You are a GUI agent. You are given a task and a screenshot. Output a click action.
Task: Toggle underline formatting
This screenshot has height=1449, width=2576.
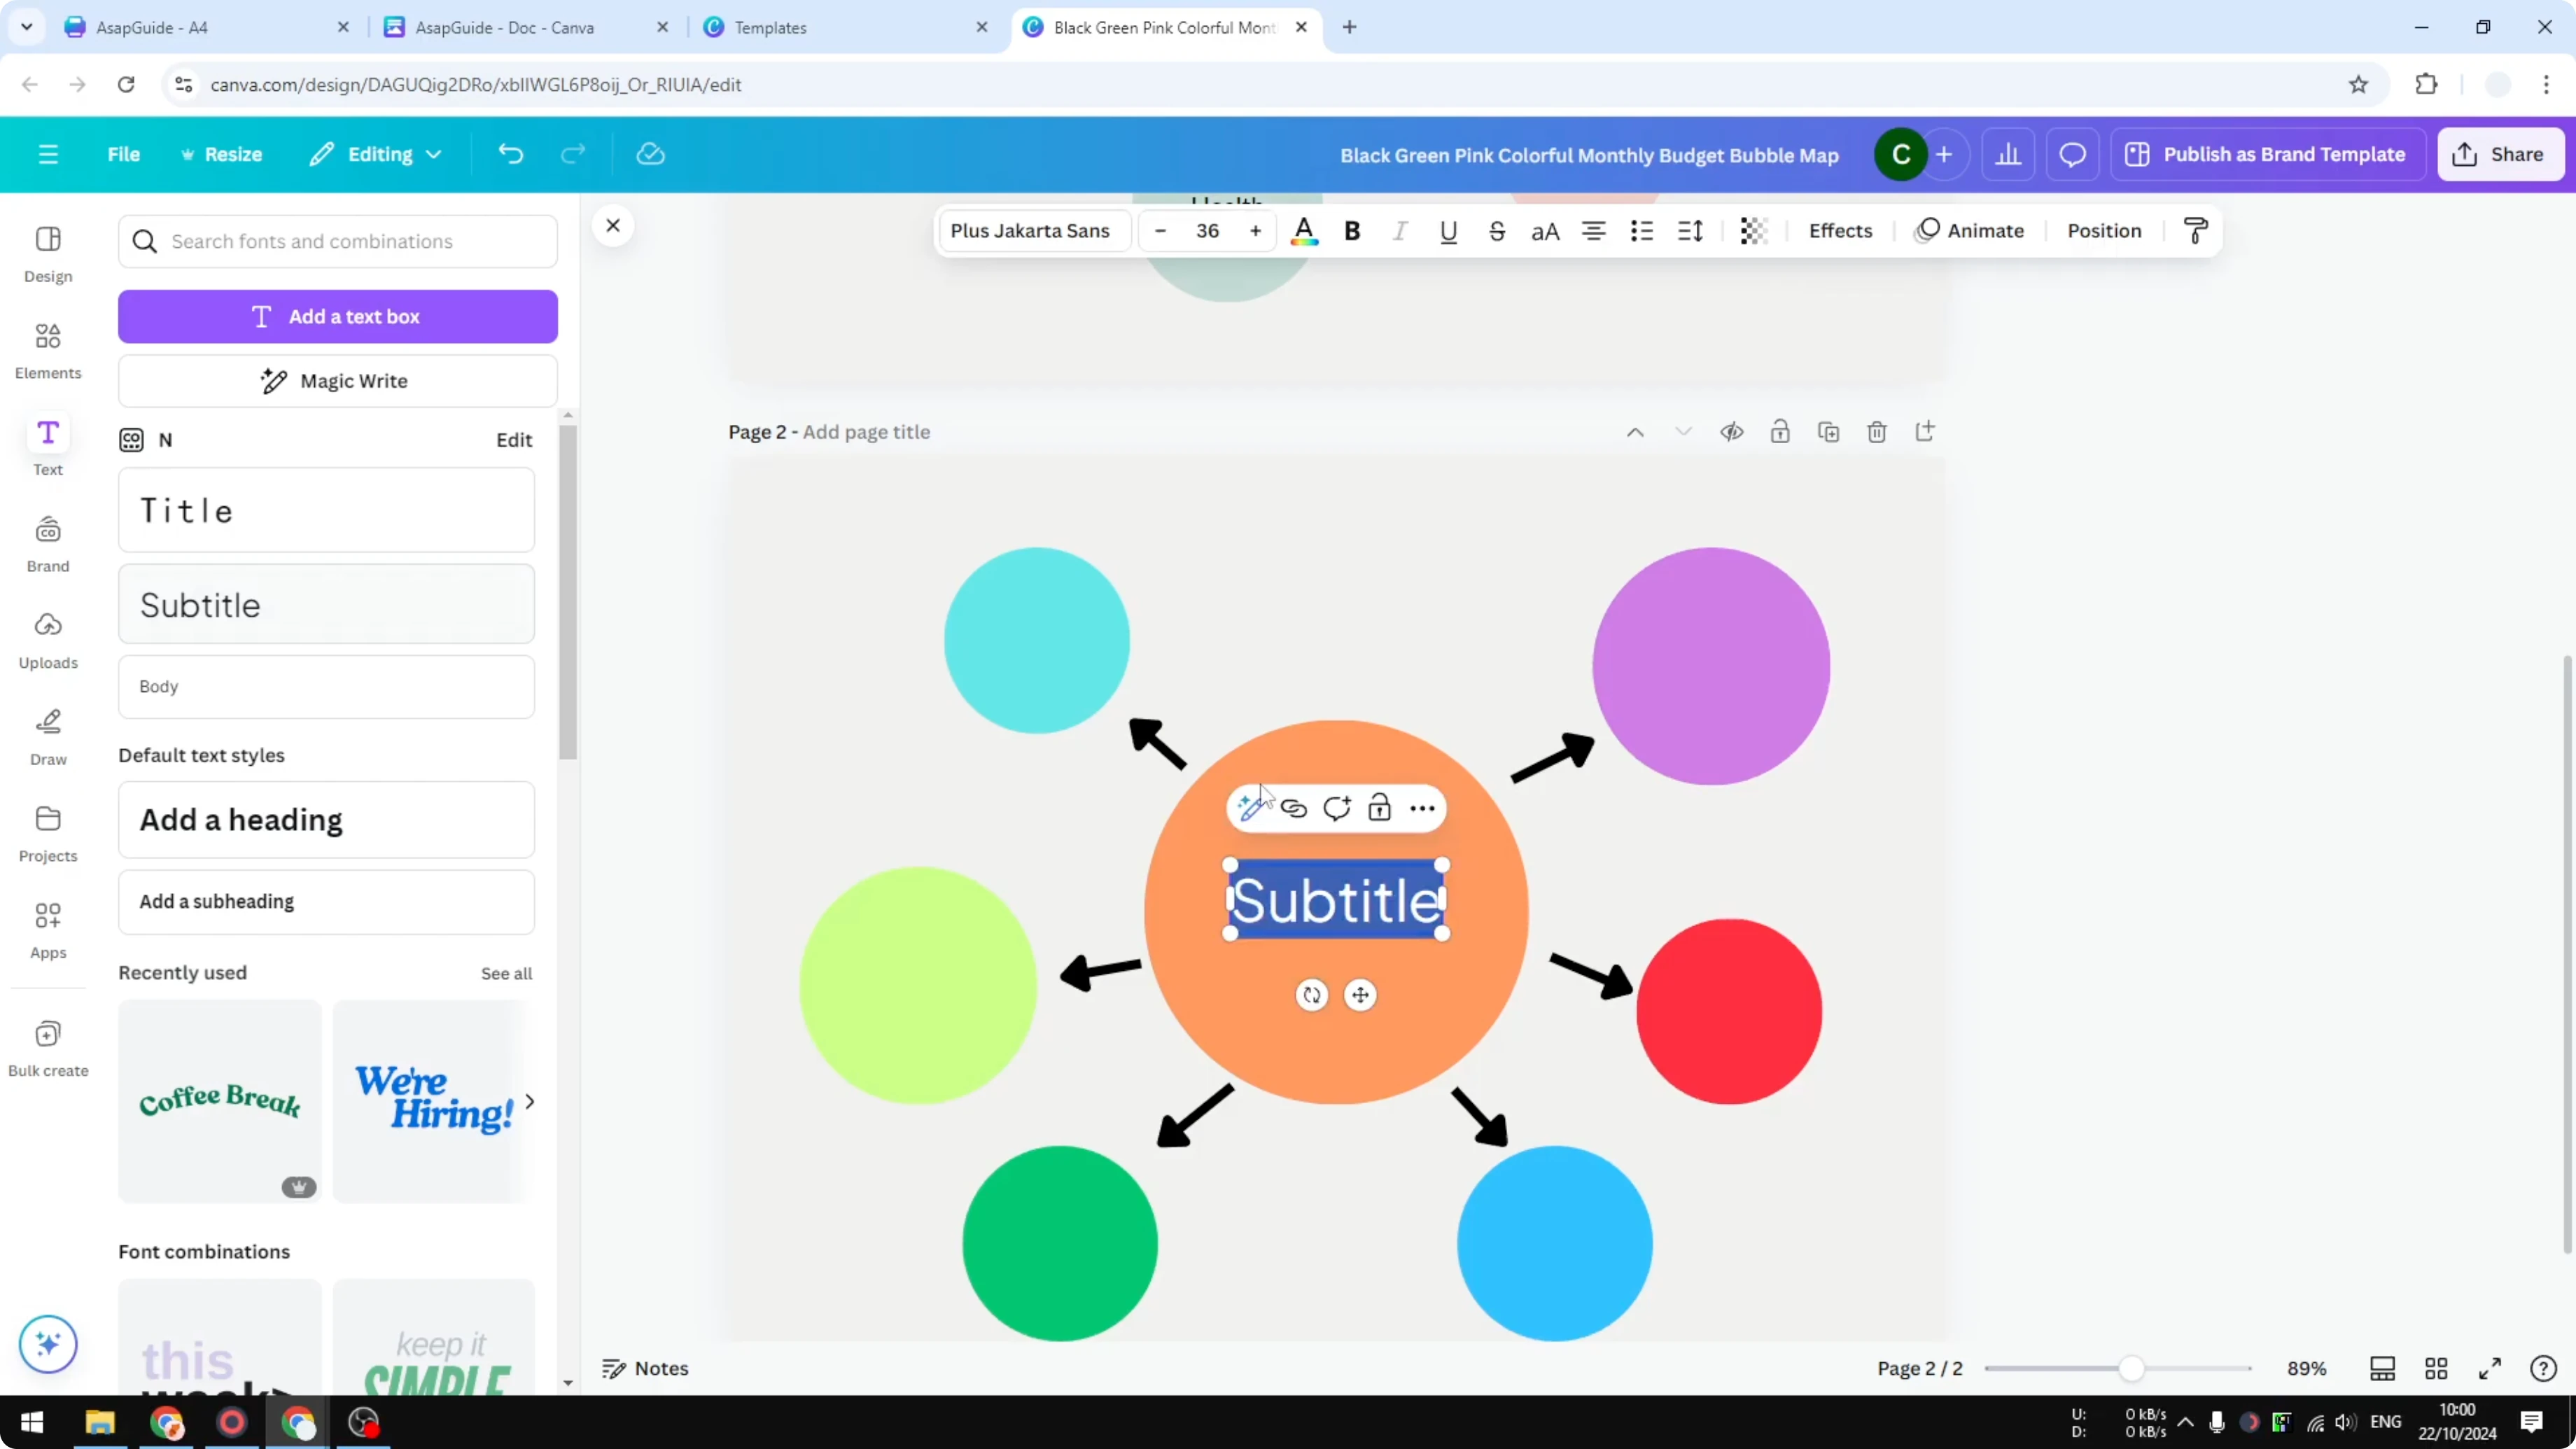(1448, 231)
